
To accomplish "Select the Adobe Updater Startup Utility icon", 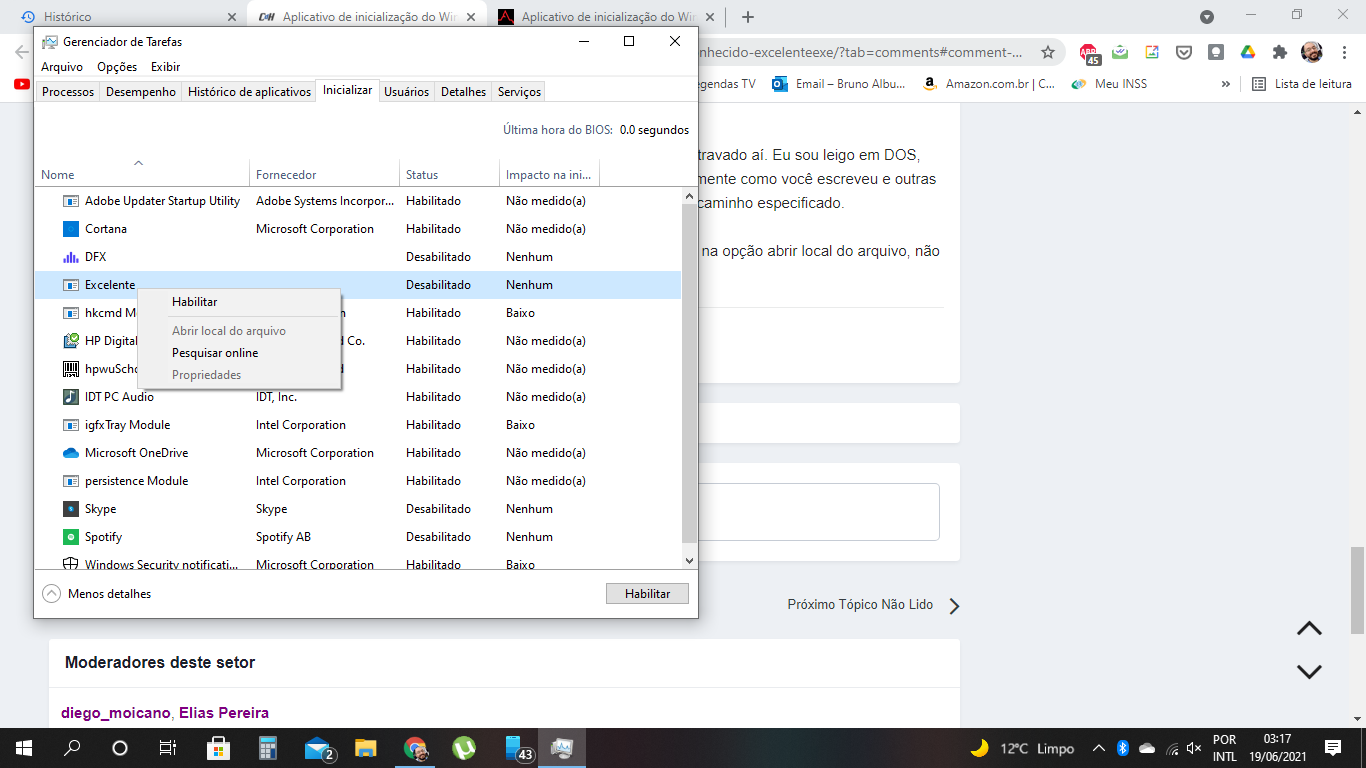I will 71,201.
